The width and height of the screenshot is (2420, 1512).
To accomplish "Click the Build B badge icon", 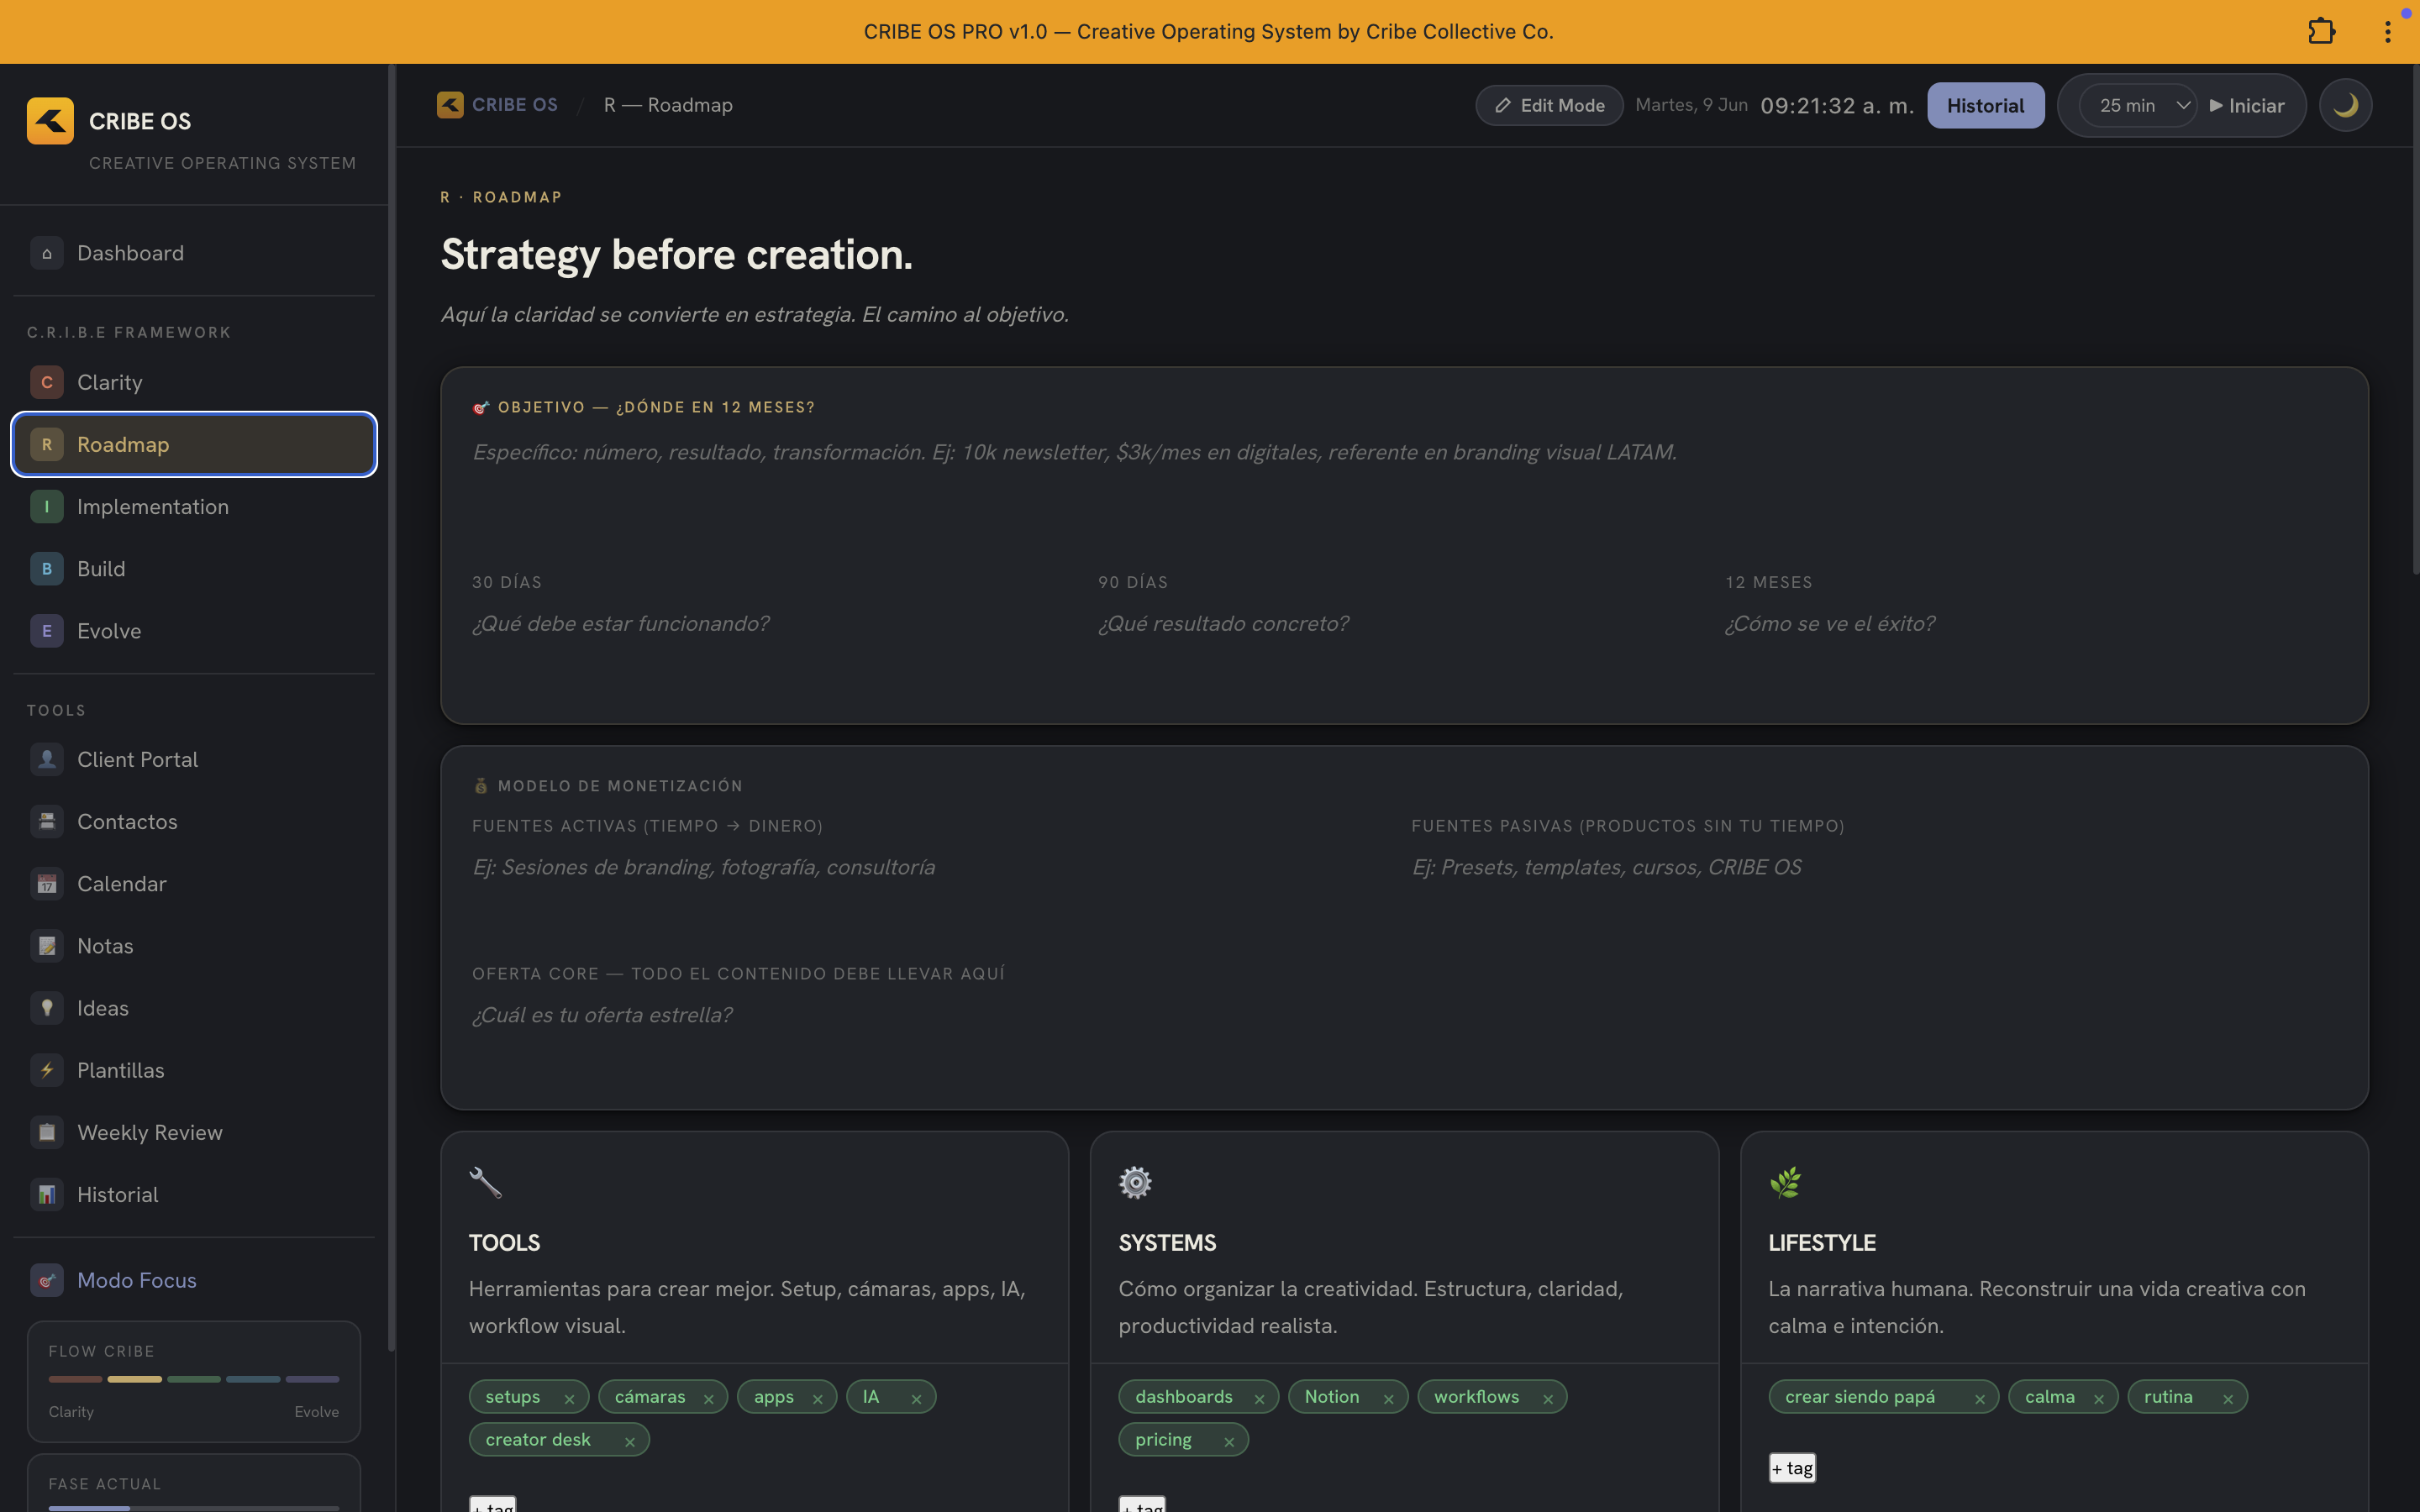I will [46, 569].
